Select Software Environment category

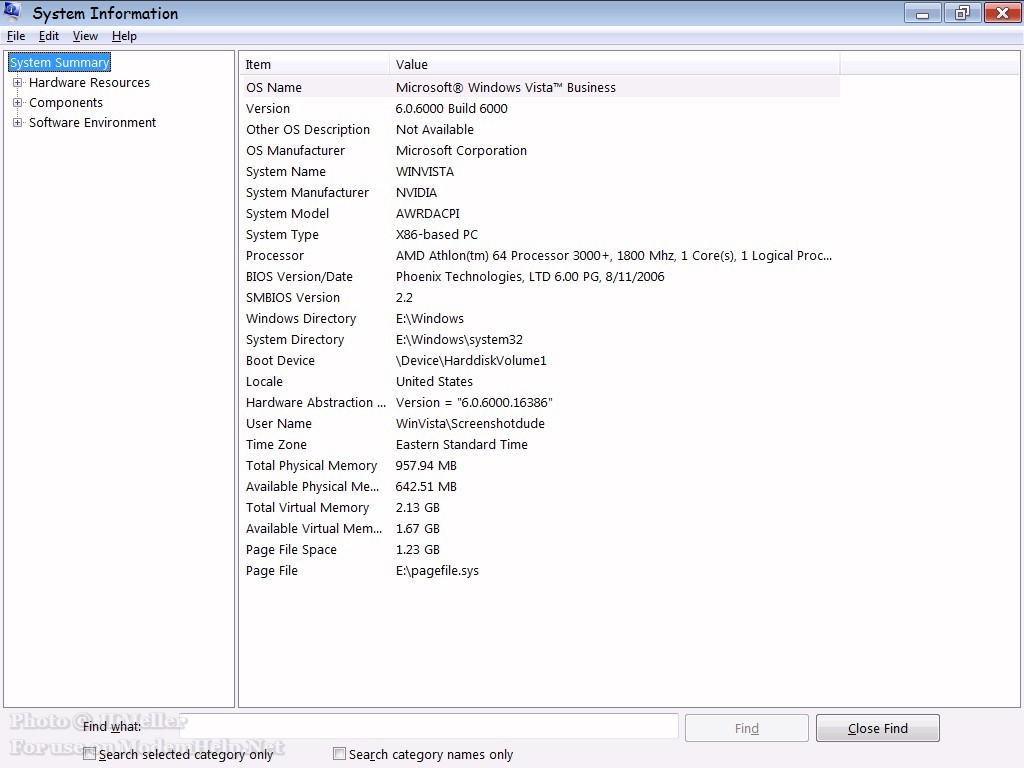[x=93, y=123]
